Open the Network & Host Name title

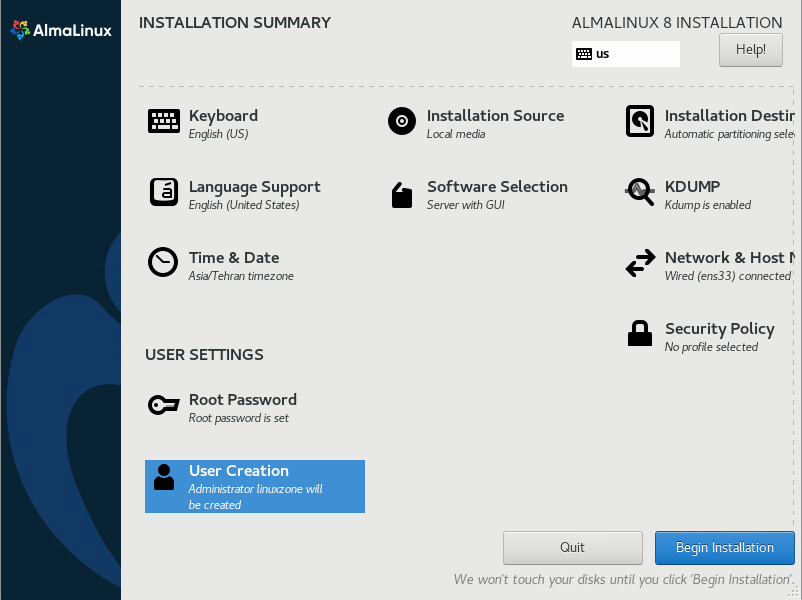coord(730,257)
